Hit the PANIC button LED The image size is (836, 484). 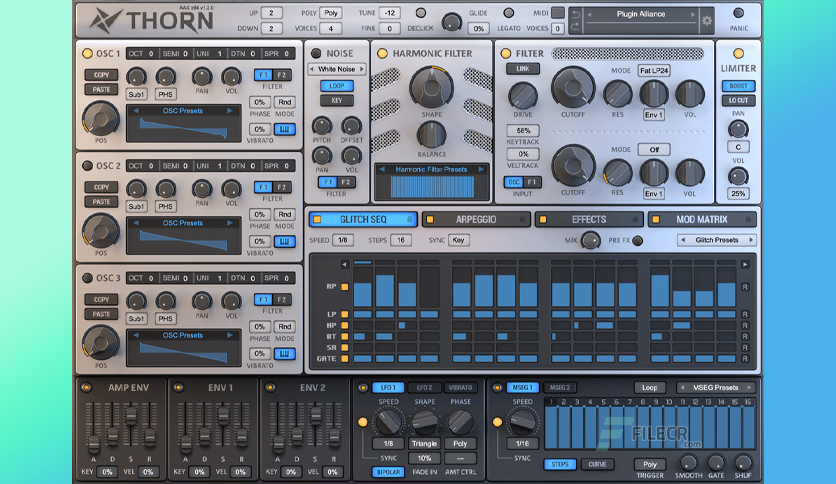(x=738, y=13)
